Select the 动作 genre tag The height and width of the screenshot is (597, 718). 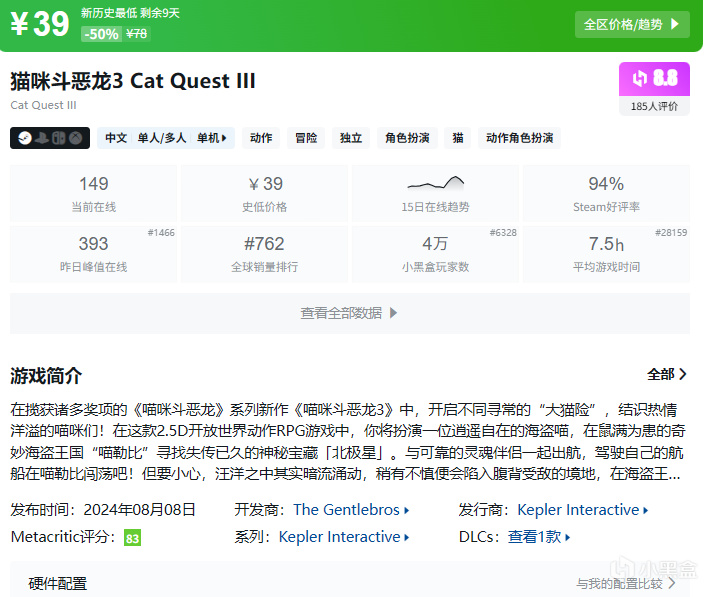point(261,138)
